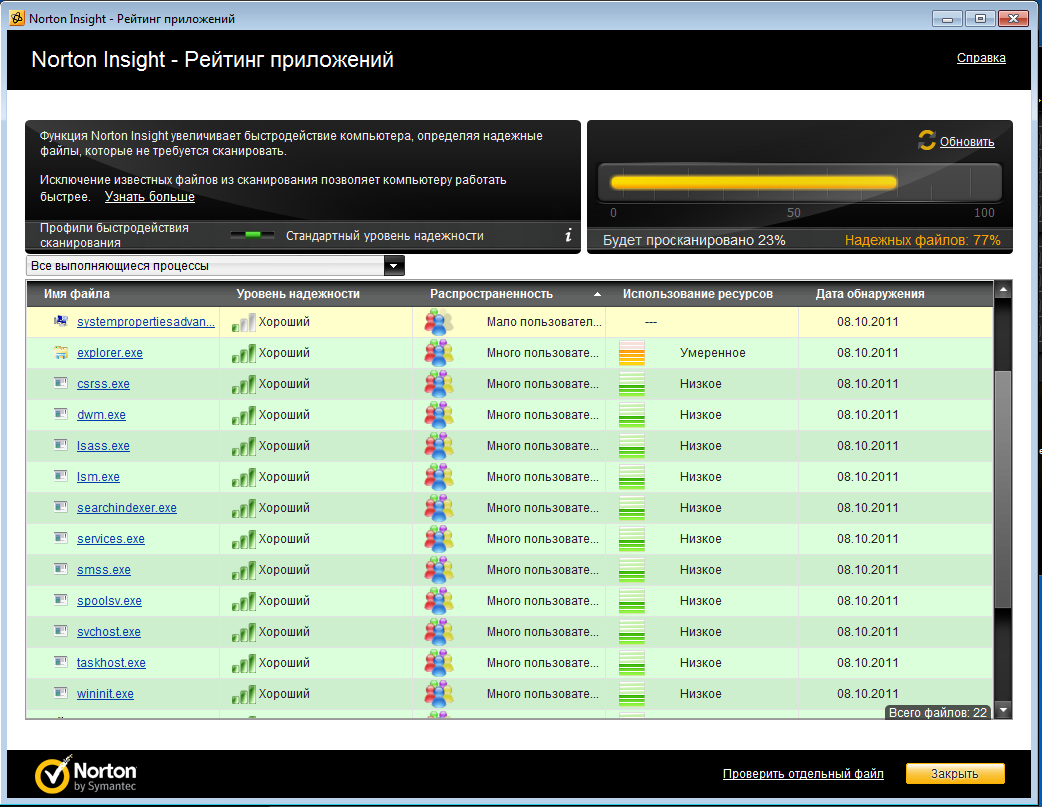Click the trust bars icon in spoolsv.exe row

coord(243,602)
